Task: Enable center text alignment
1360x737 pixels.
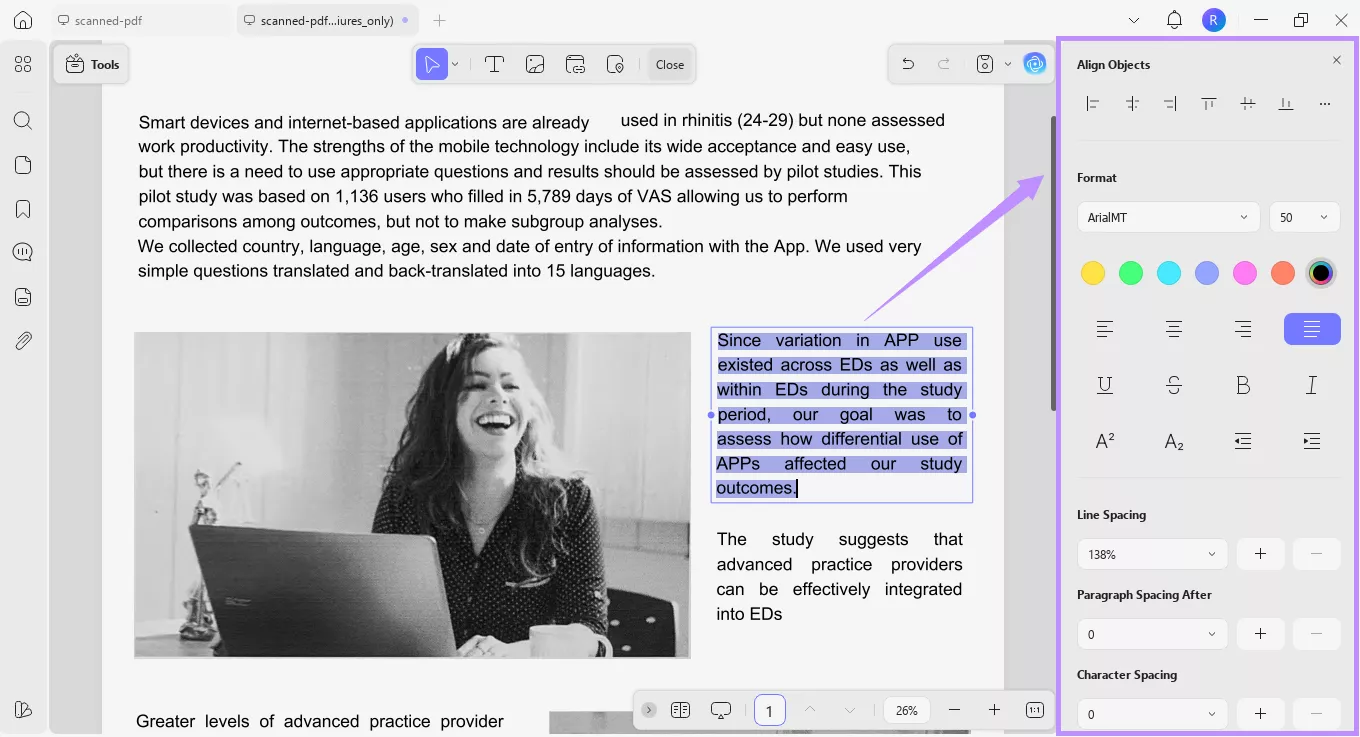Action: pos(1173,328)
